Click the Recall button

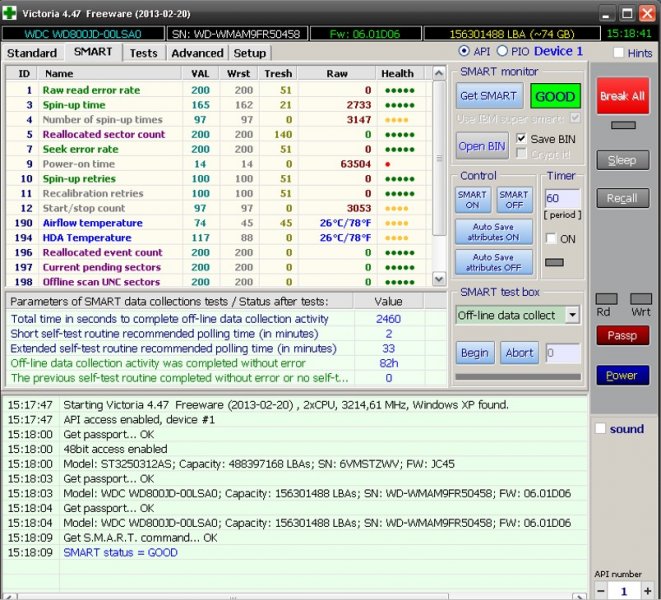623,198
